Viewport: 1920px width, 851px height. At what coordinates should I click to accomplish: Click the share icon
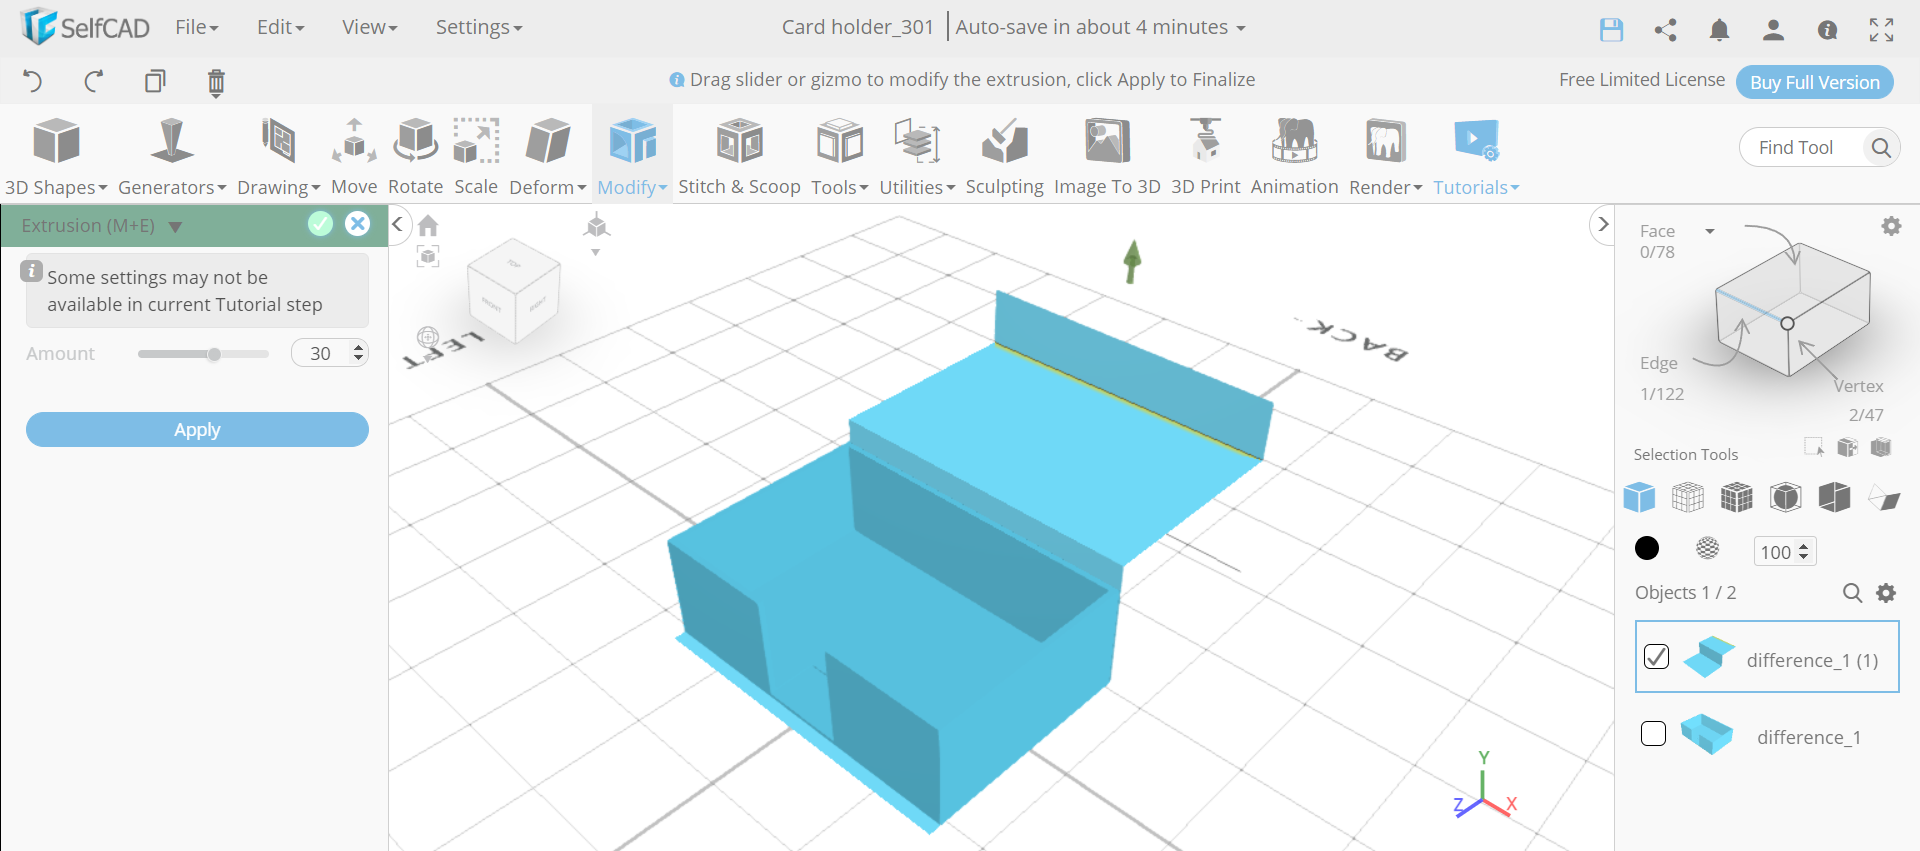click(1665, 30)
